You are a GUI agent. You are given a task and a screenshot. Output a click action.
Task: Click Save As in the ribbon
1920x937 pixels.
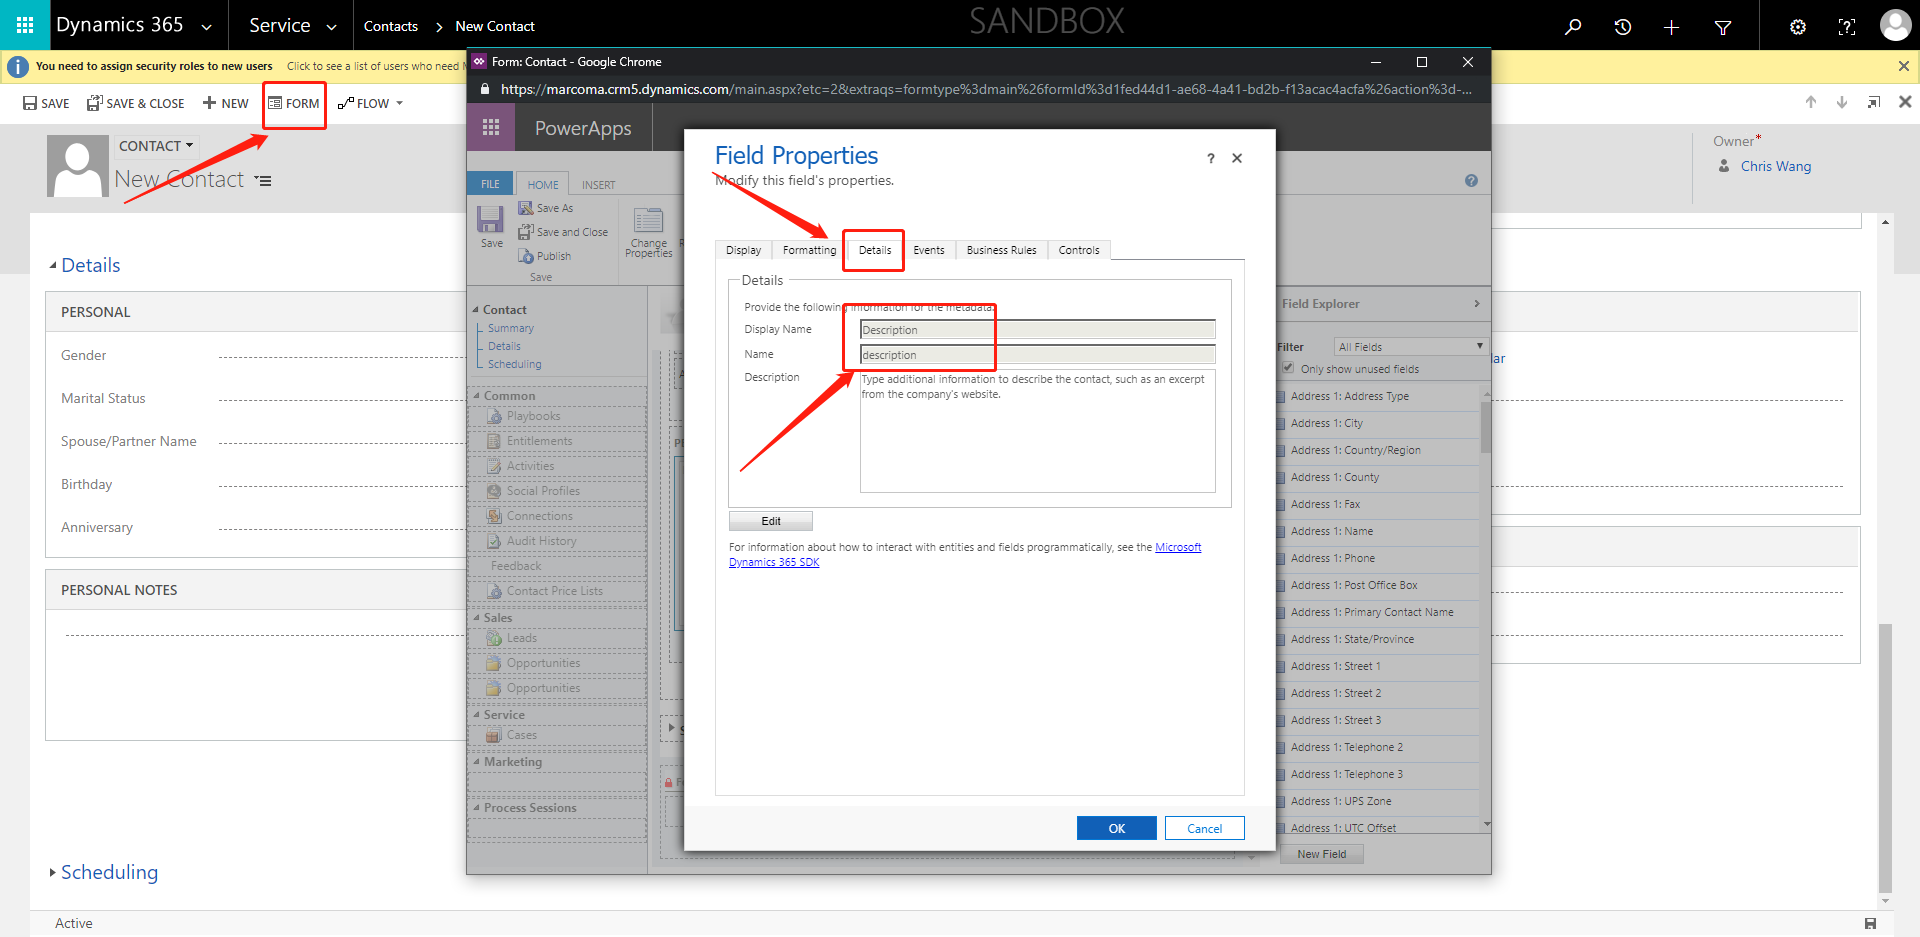click(546, 208)
